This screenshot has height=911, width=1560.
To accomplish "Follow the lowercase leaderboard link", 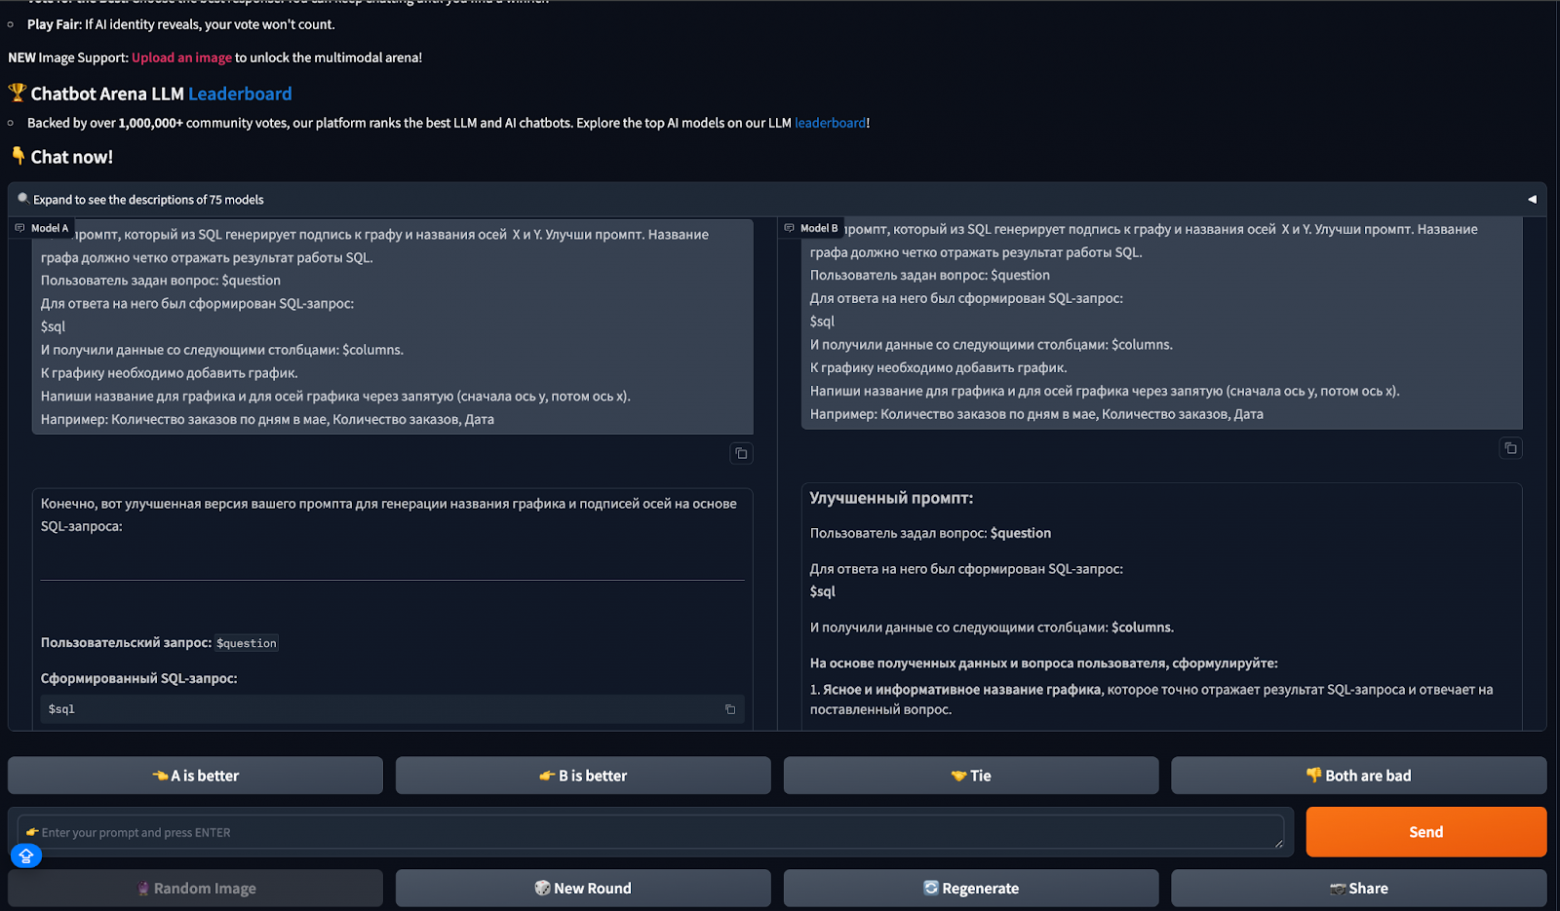I will [x=830, y=123].
